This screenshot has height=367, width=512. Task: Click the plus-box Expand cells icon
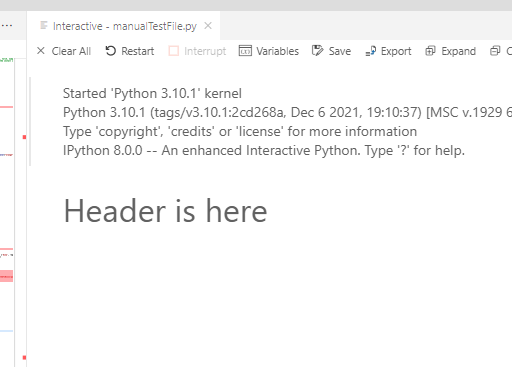430,51
